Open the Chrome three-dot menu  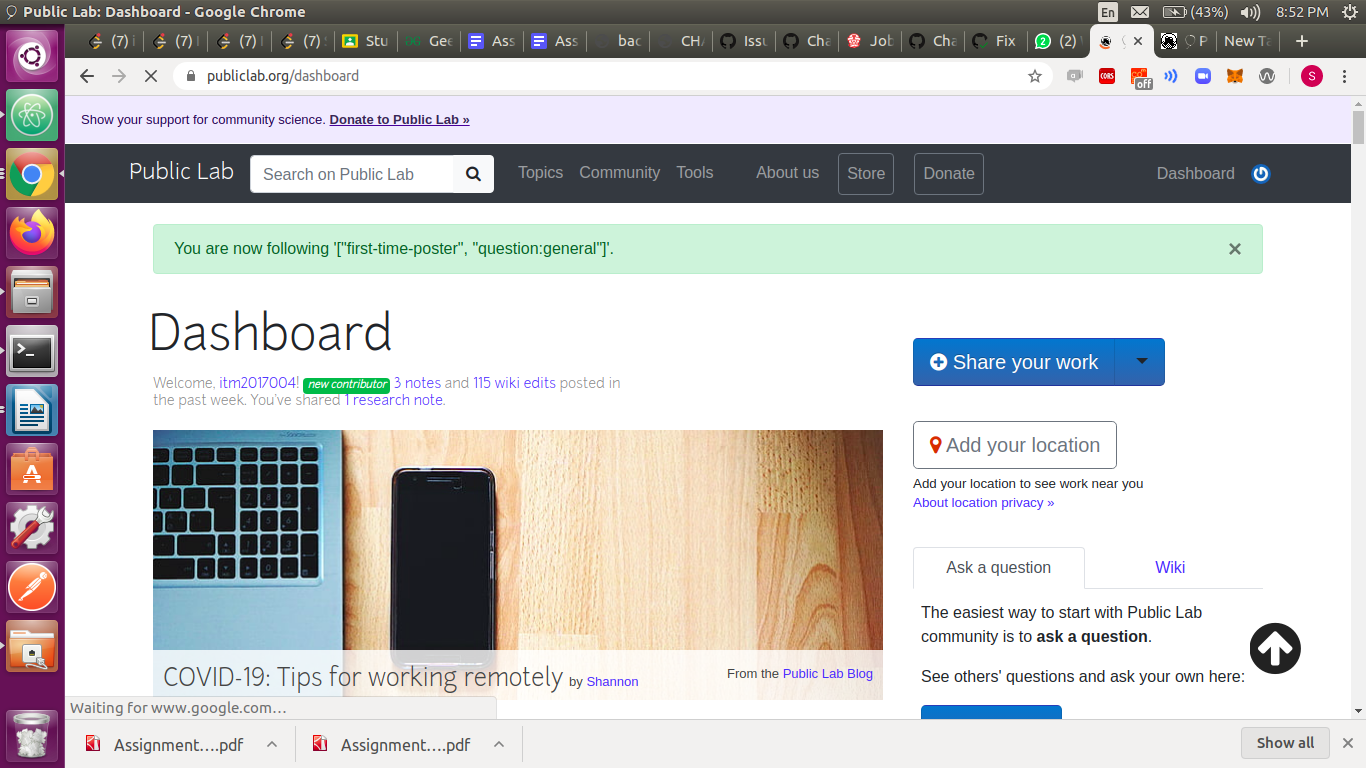coord(1346,76)
